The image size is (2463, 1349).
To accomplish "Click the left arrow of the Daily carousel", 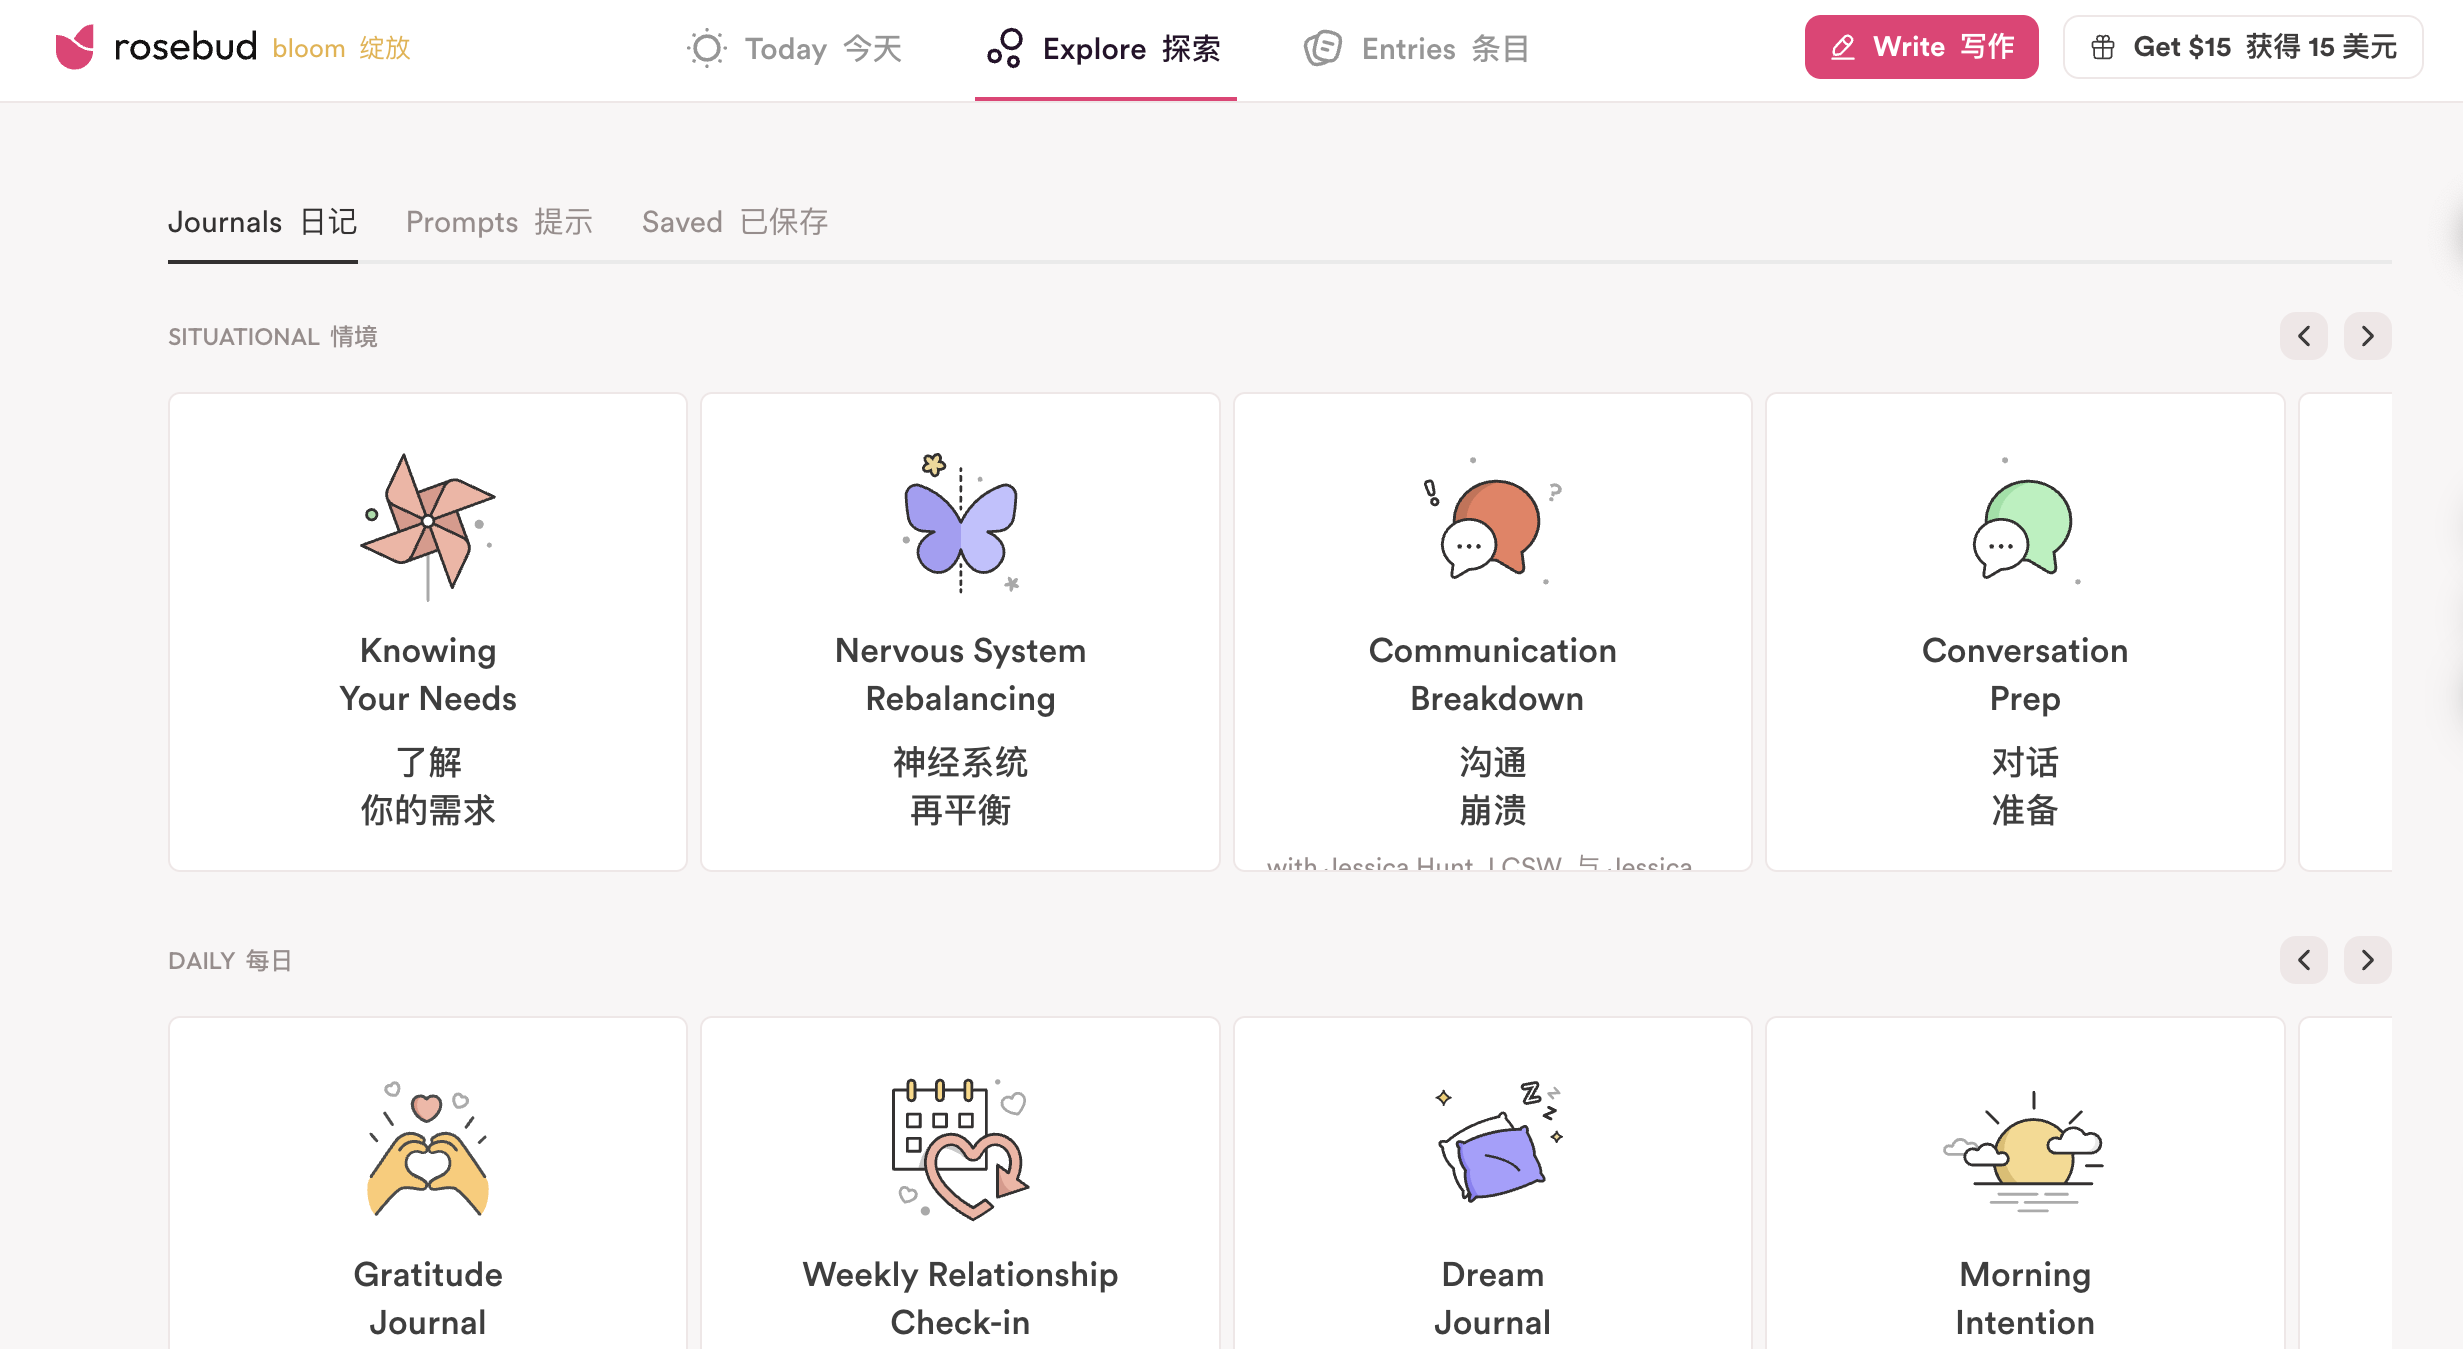I will coord(2304,960).
